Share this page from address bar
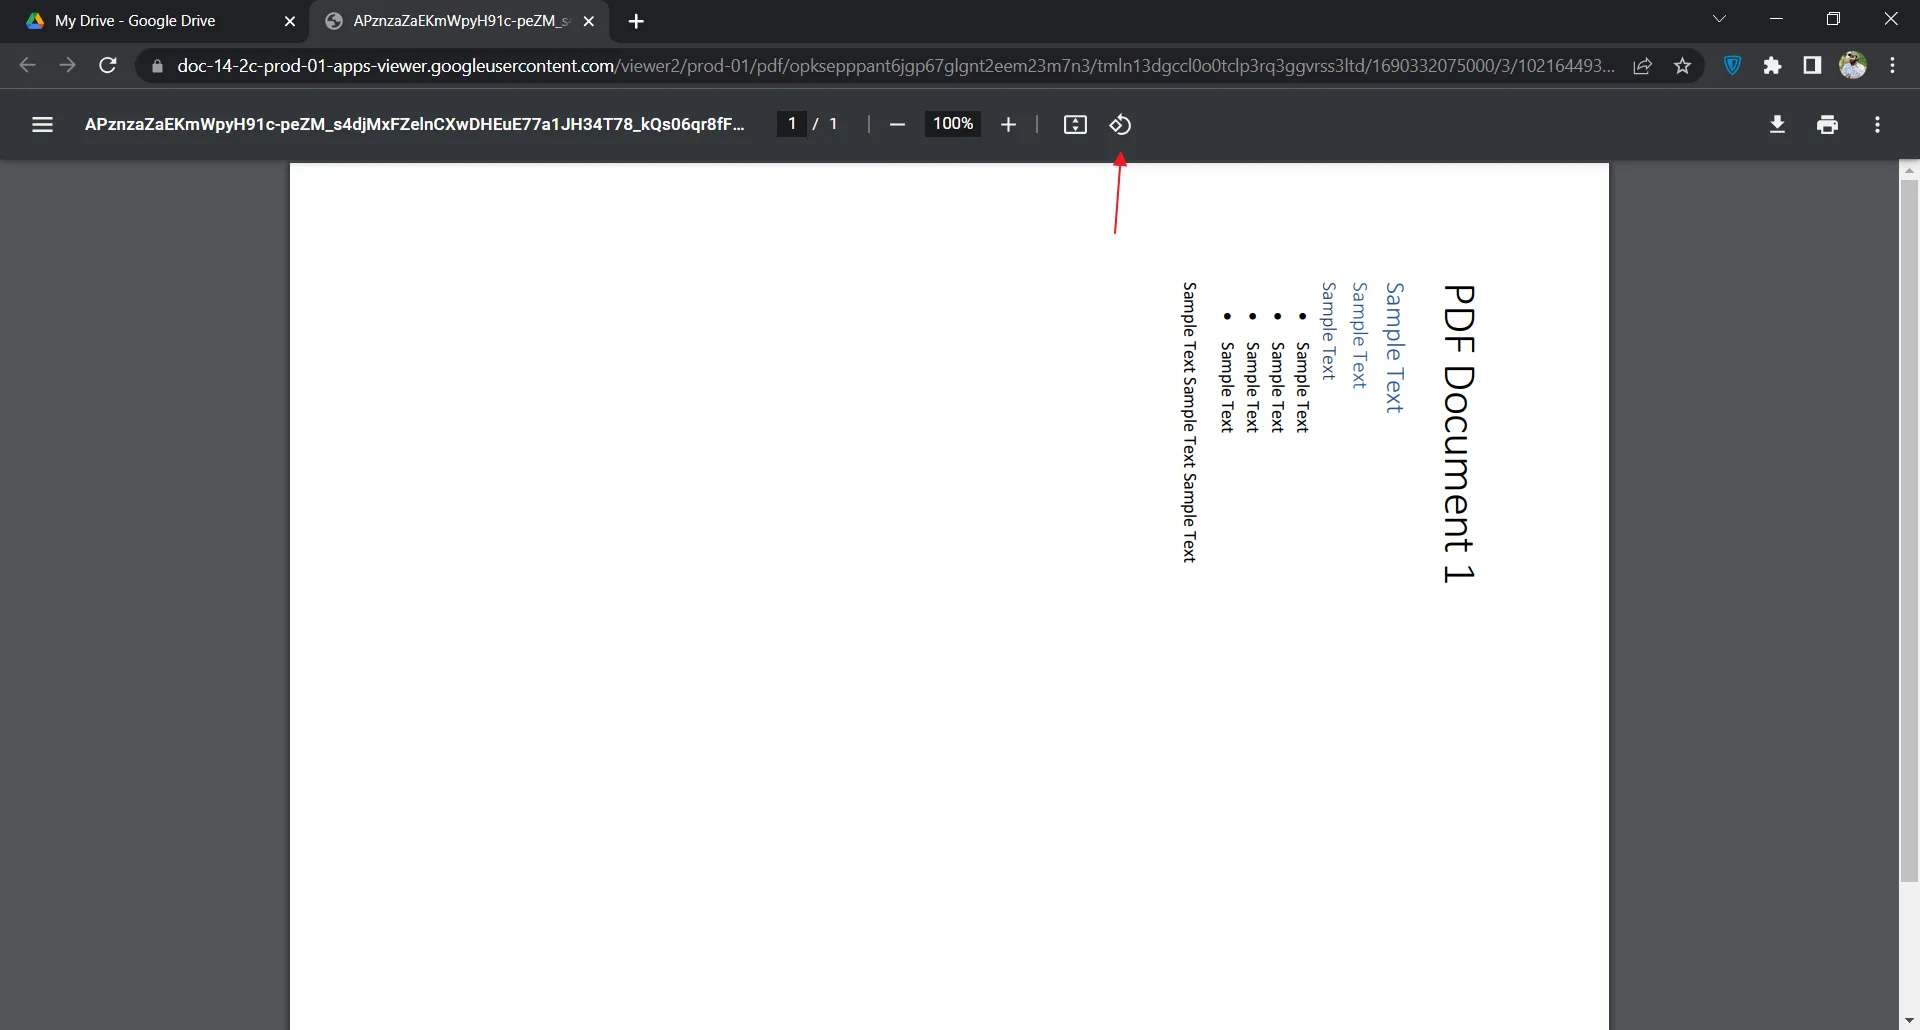Image resolution: width=1920 pixels, height=1030 pixels. (x=1642, y=66)
